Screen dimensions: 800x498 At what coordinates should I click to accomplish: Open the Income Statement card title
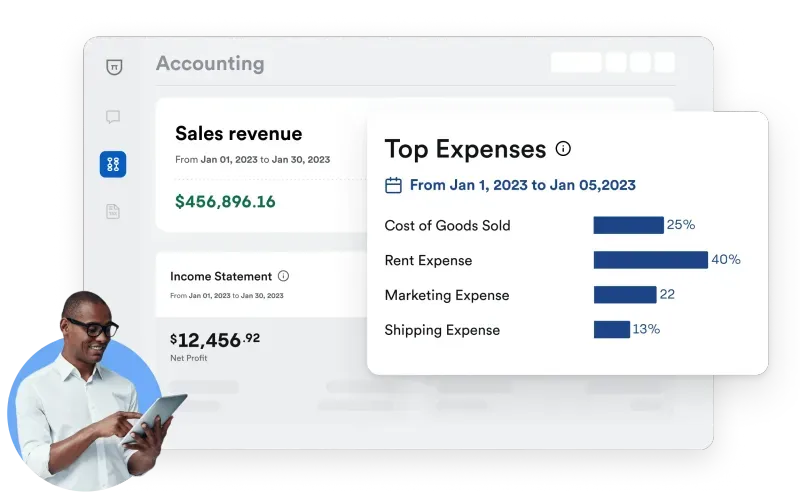click(220, 276)
